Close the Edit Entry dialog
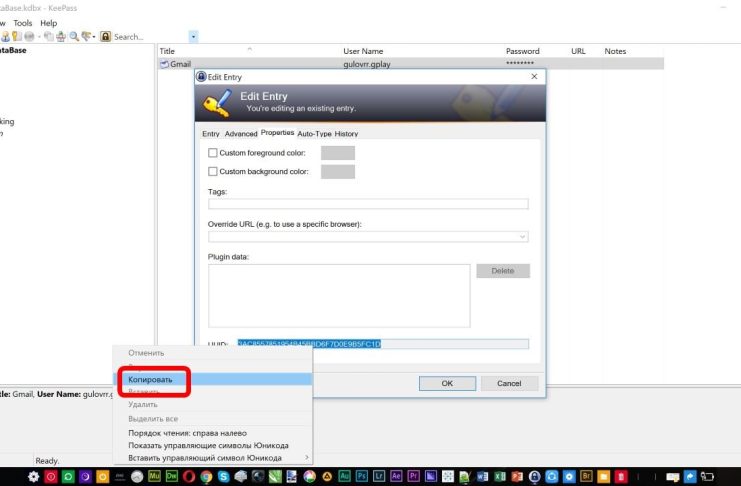Screen dimensions: 741x486 [x=534, y=76]
